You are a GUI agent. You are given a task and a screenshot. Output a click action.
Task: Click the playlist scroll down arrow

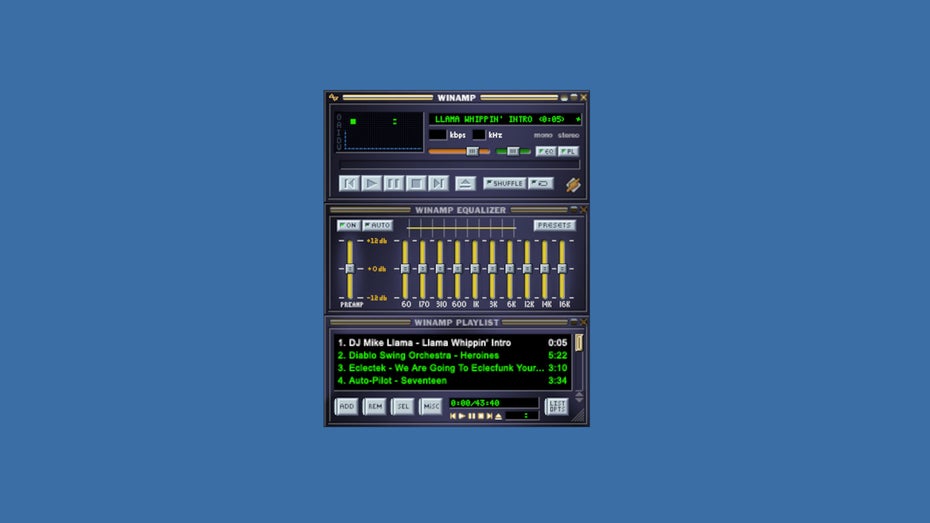[579, 400]
